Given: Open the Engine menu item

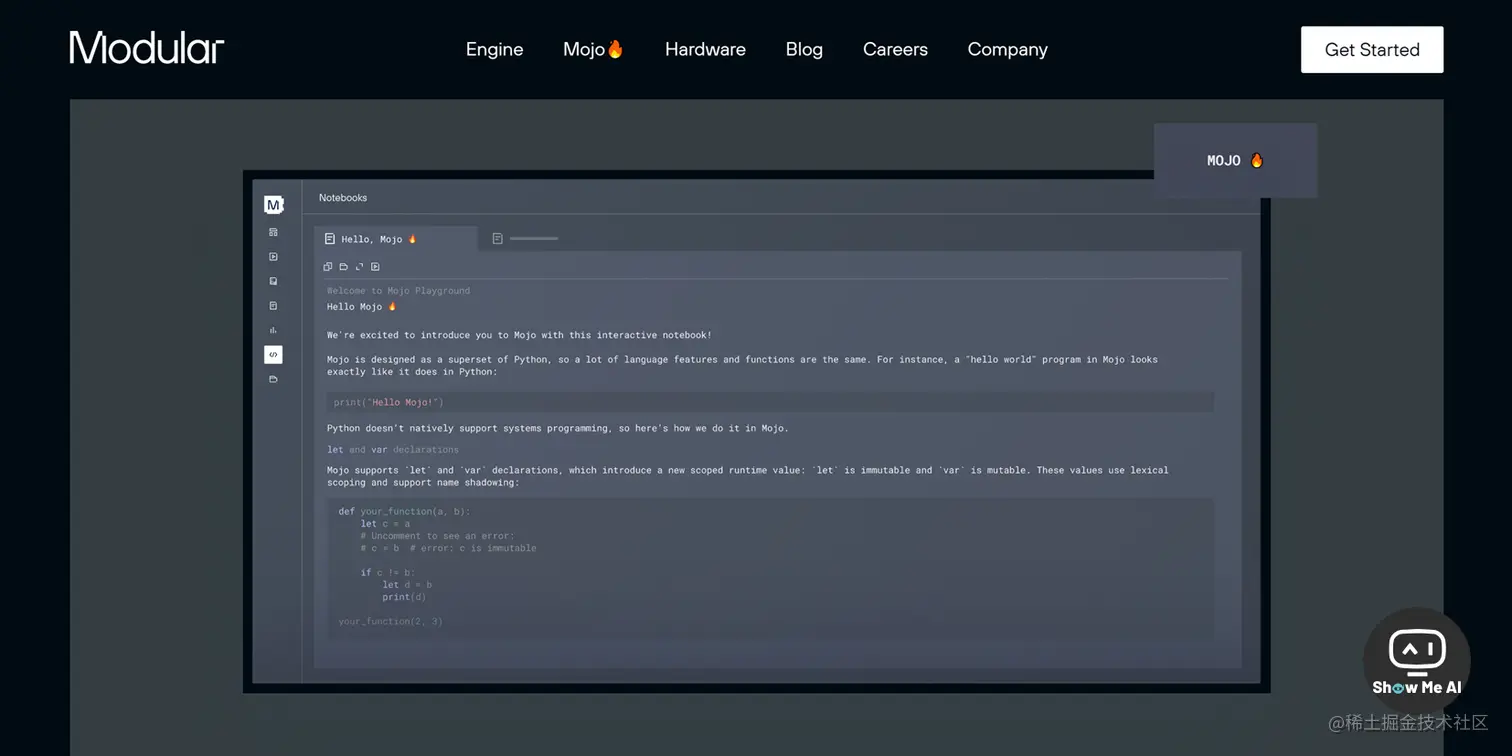Looking at the screenshot, I should click(494, 49).
